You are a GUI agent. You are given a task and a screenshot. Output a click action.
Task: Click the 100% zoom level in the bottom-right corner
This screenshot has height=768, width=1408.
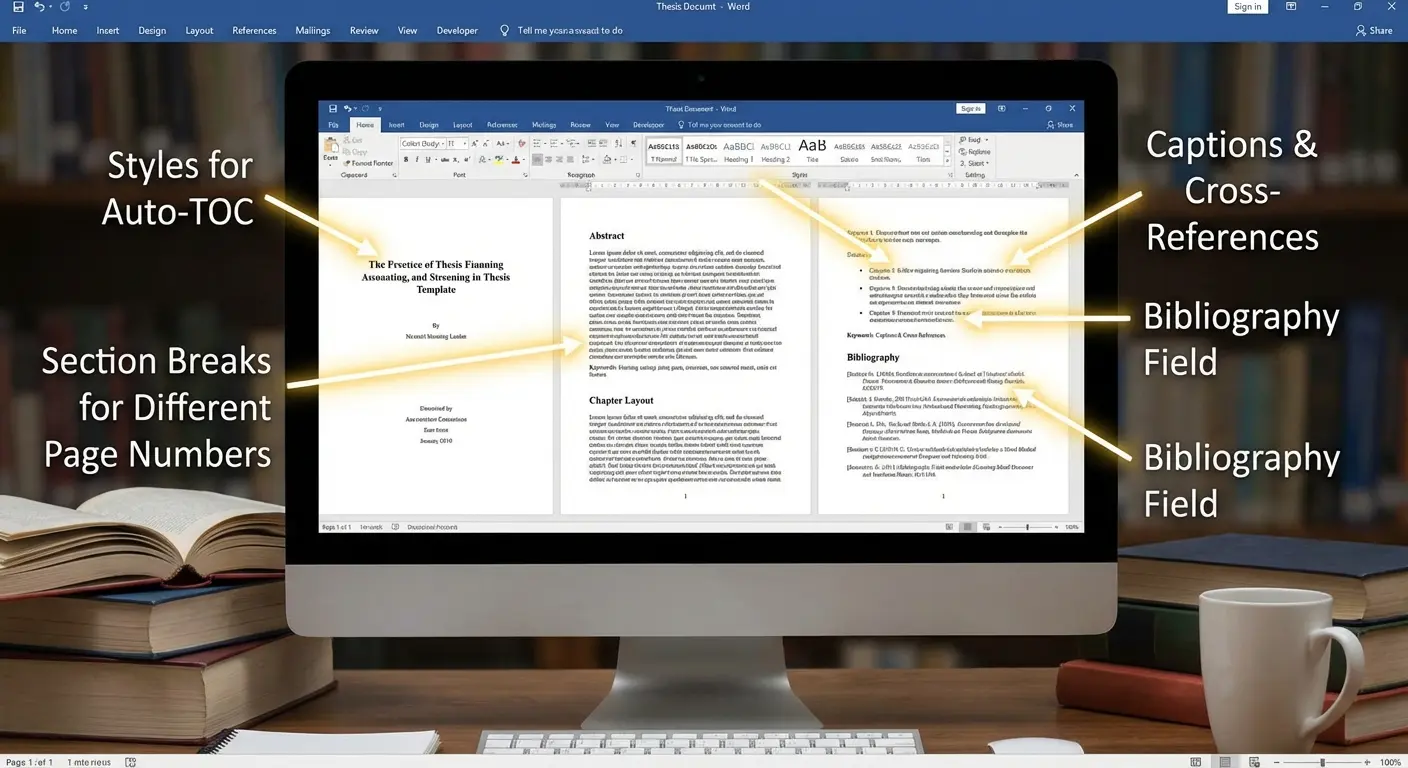[x=1391, y=762]
